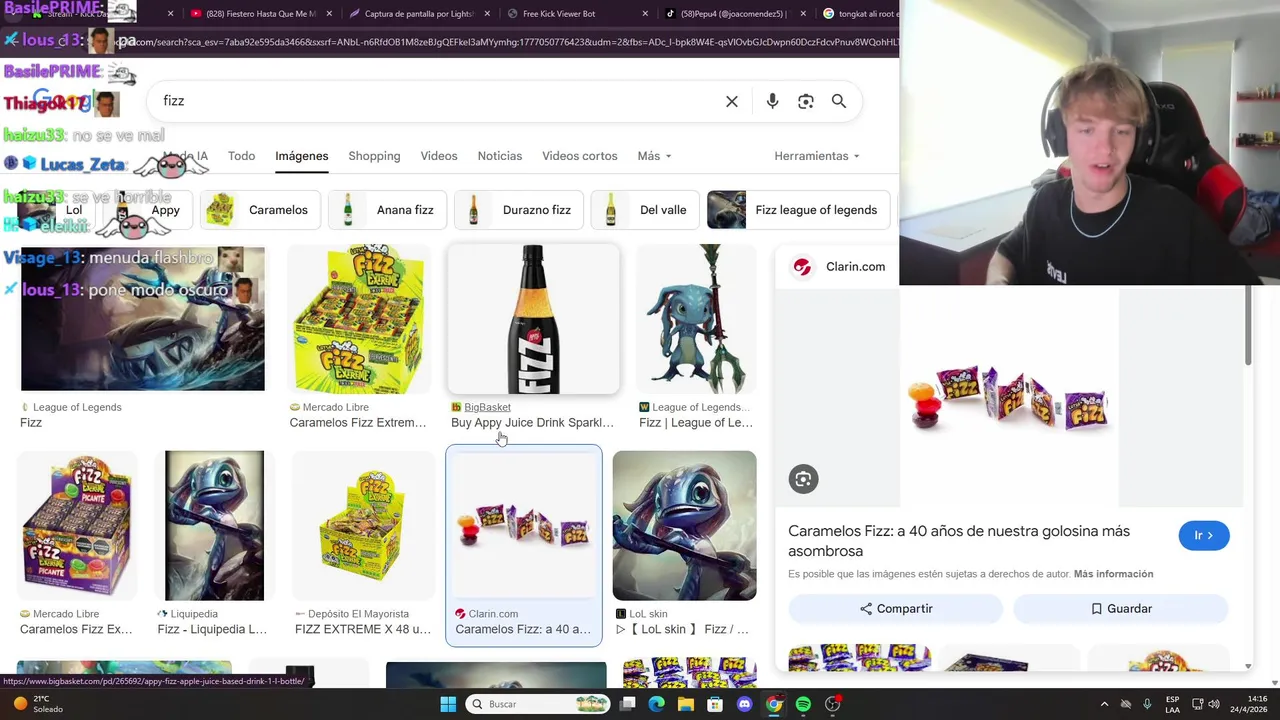Open 'Fizz - Liquipedia L...' result title
1280x720 pixels.
coord(212,629)
